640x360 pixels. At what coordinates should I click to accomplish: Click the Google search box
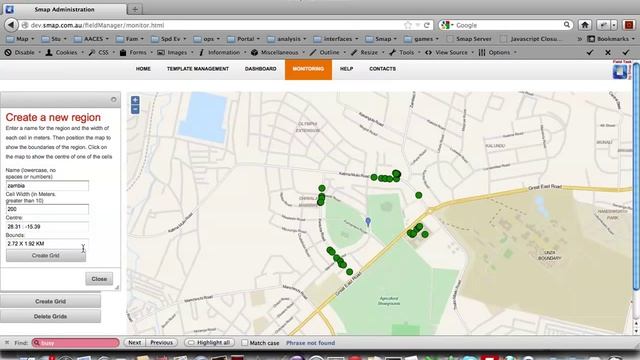(506, 25)
